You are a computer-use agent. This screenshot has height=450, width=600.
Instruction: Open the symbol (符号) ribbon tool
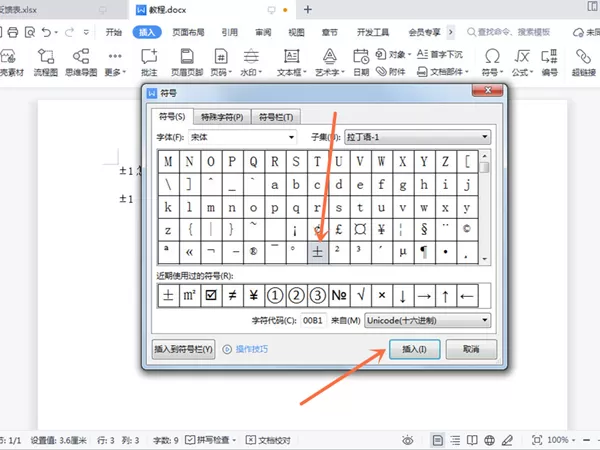pyautogui.click(x=492, y=62)
